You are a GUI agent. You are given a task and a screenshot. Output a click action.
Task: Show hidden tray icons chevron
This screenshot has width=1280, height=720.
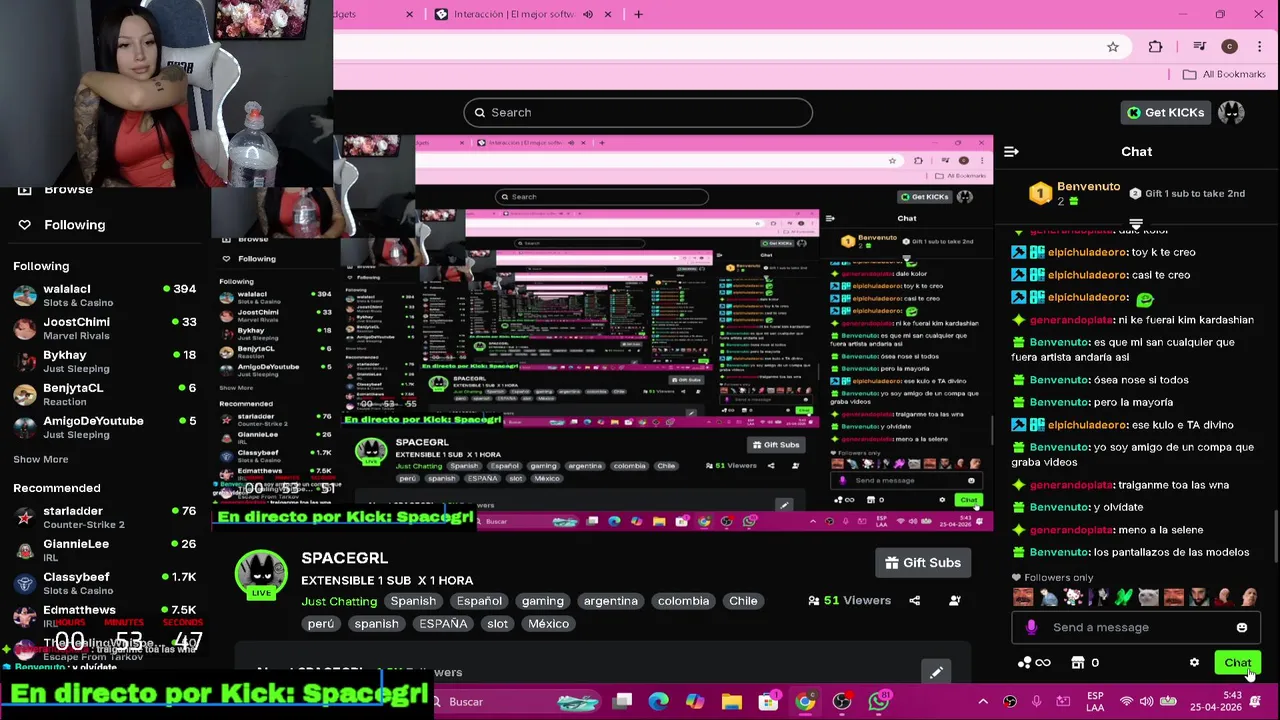983,702
